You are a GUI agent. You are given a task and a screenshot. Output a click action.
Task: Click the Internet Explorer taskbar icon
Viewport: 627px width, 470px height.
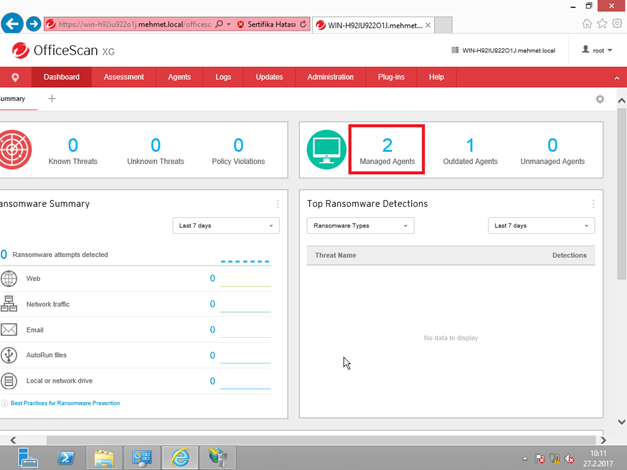180,458
